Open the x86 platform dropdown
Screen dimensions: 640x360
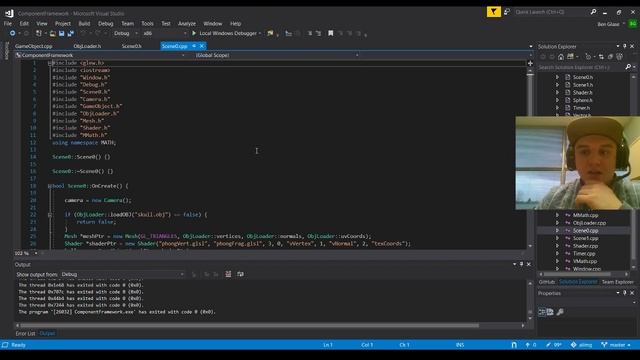pyautogui.click(x=164, y=33)
